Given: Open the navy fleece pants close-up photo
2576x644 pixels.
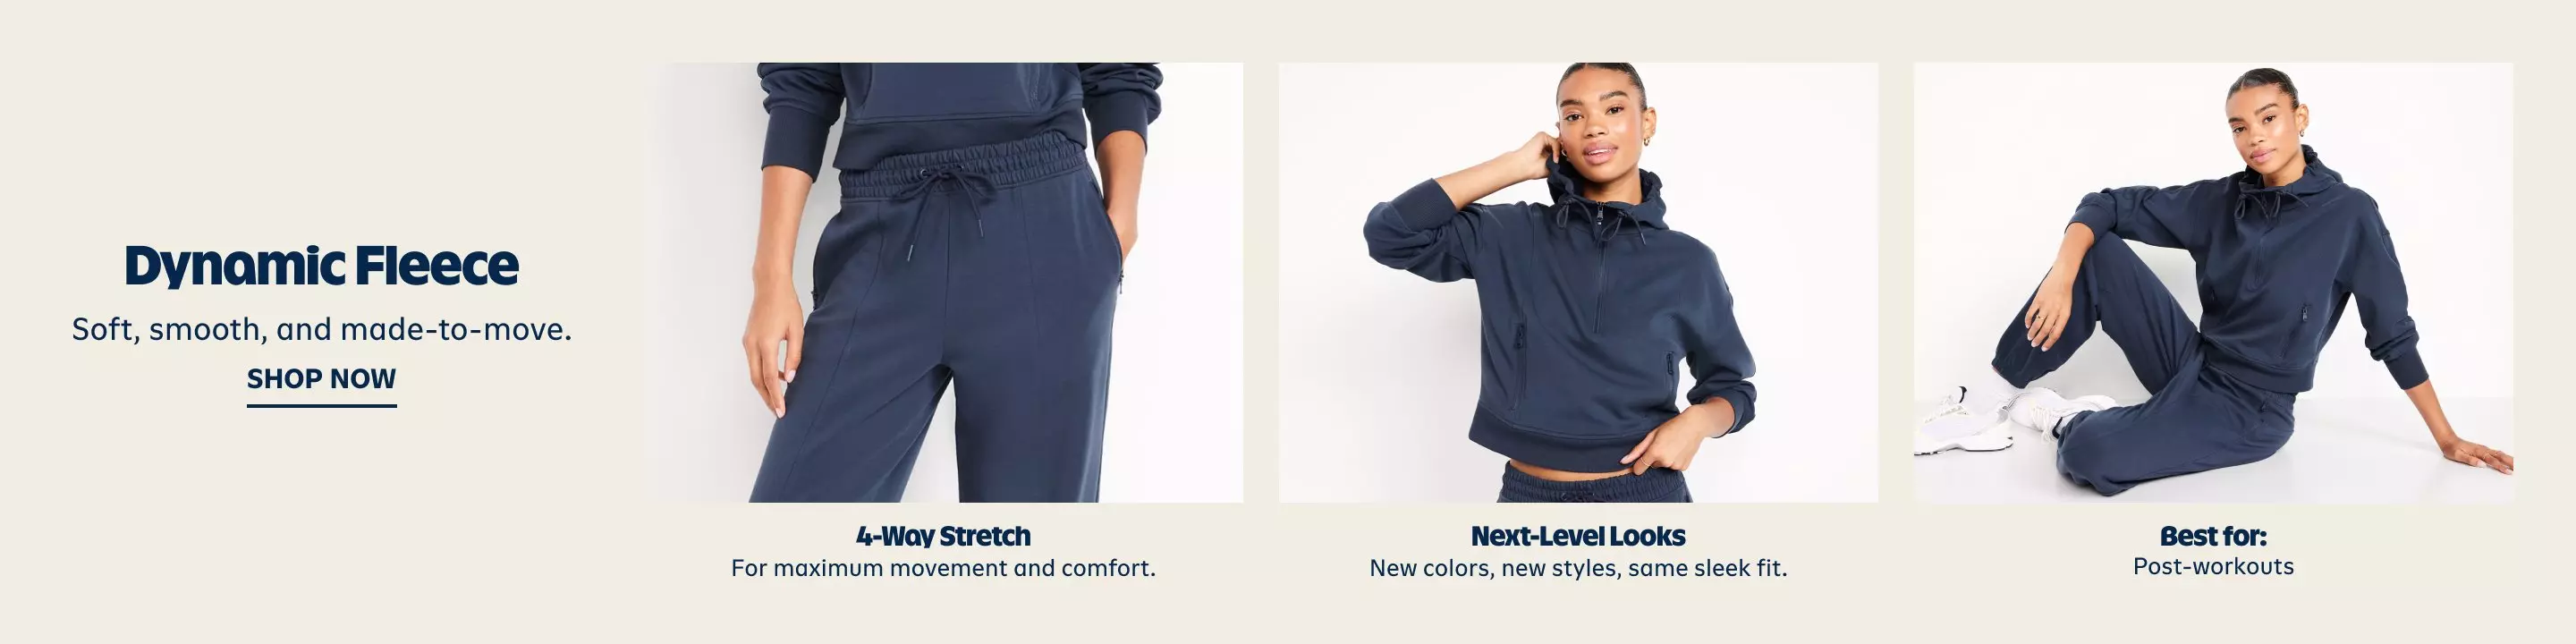Looking at the screenshot, I should [943, 282].
